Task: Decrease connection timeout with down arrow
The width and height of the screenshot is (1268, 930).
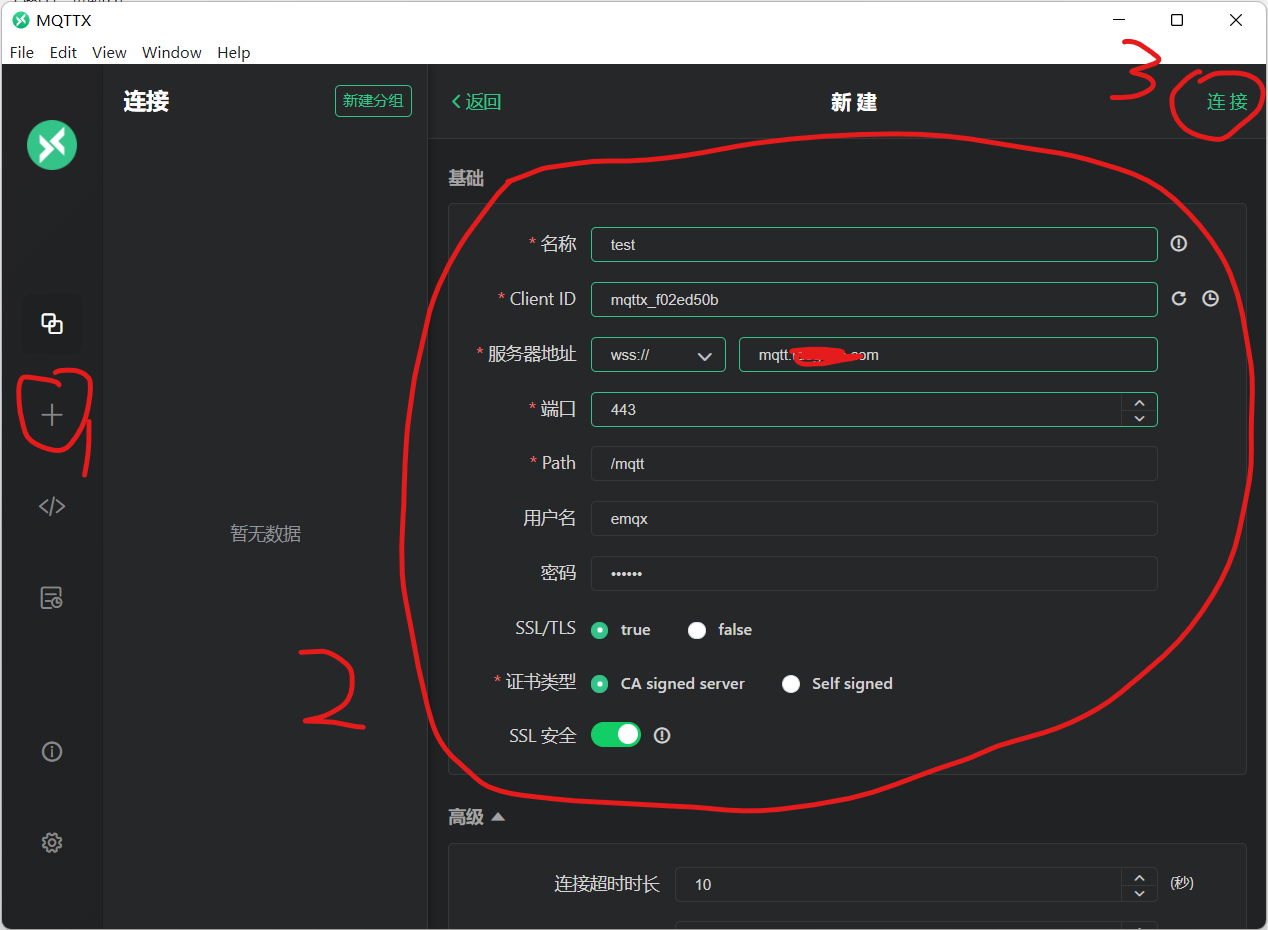Action: pyautogui.click(x=1139, y=893)
